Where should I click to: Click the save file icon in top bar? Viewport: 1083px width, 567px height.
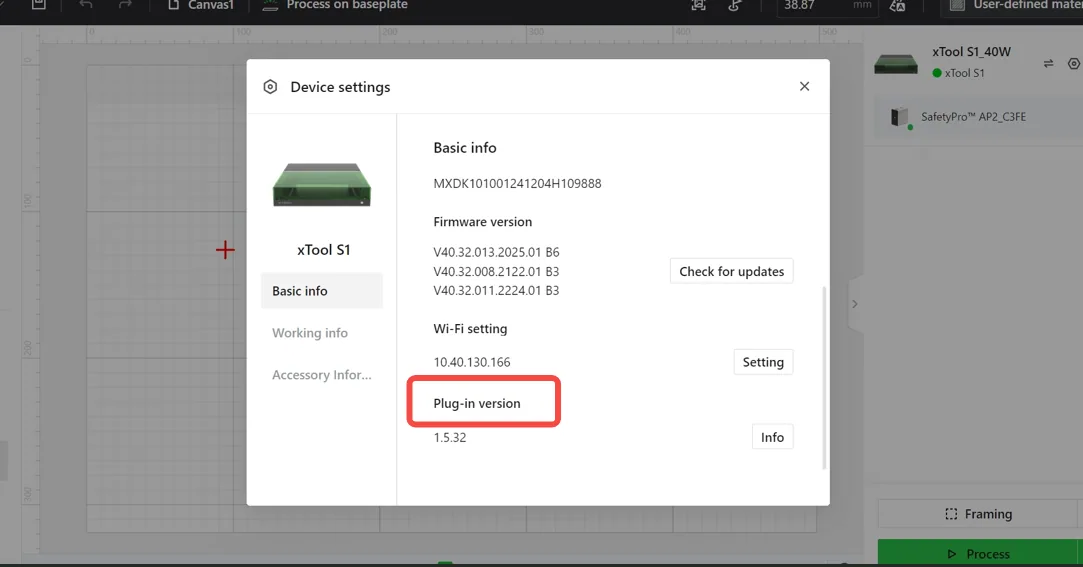click(39, 5)
